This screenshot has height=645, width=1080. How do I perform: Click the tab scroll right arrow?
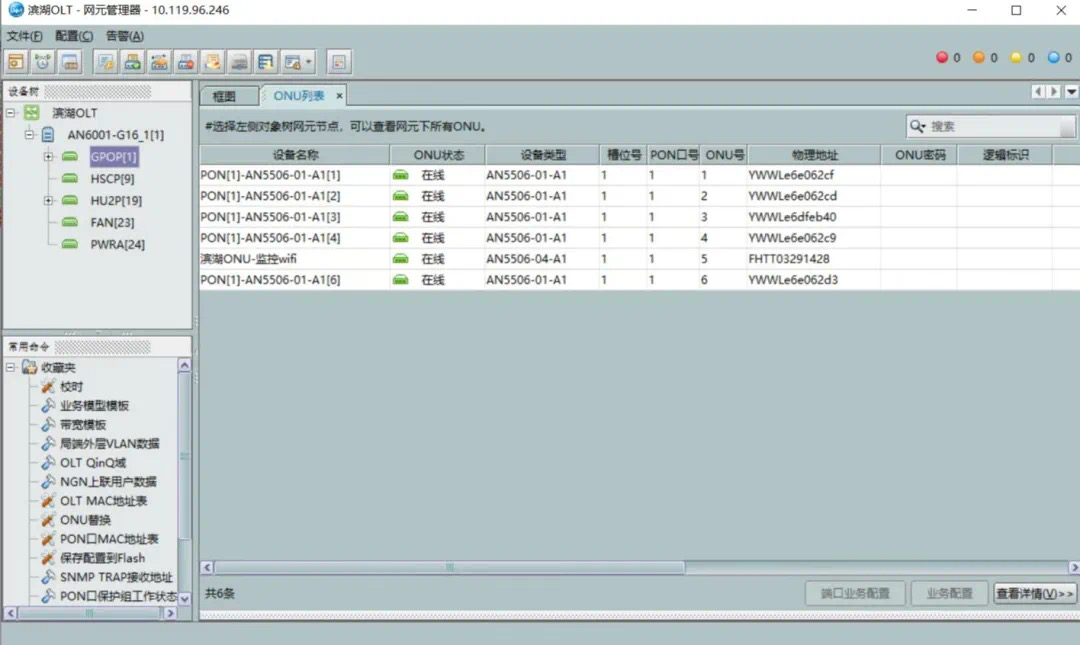[x=1054, y=92]
